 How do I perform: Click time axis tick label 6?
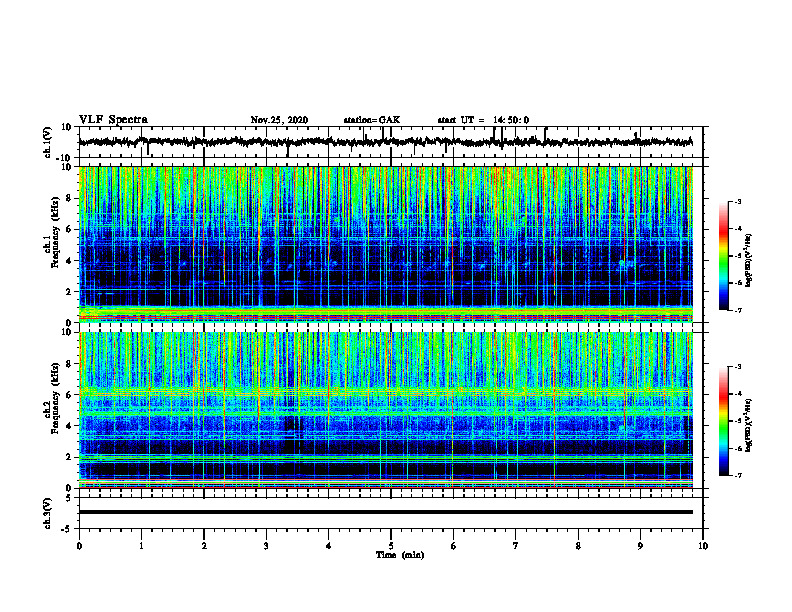453,546
